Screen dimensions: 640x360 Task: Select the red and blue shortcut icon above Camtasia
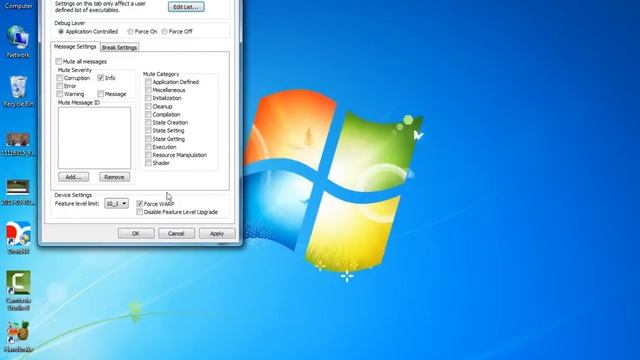pyautogui.click(x=18, y=238)
